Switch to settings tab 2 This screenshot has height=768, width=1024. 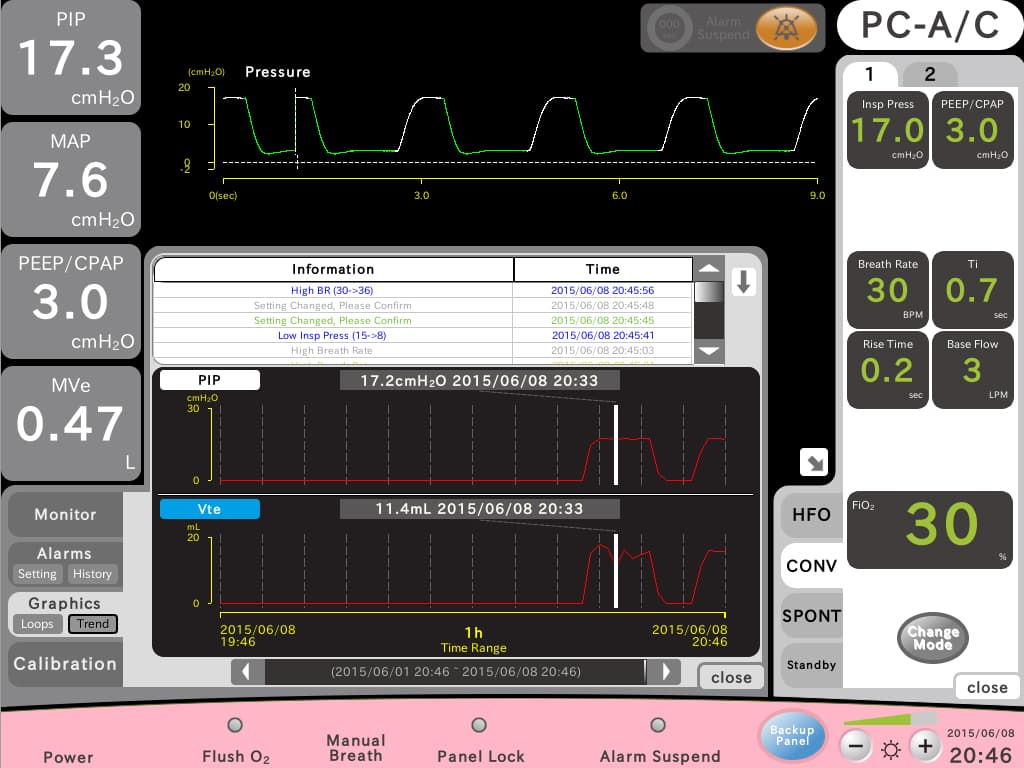pyautogui.click(x=929, y=74)
